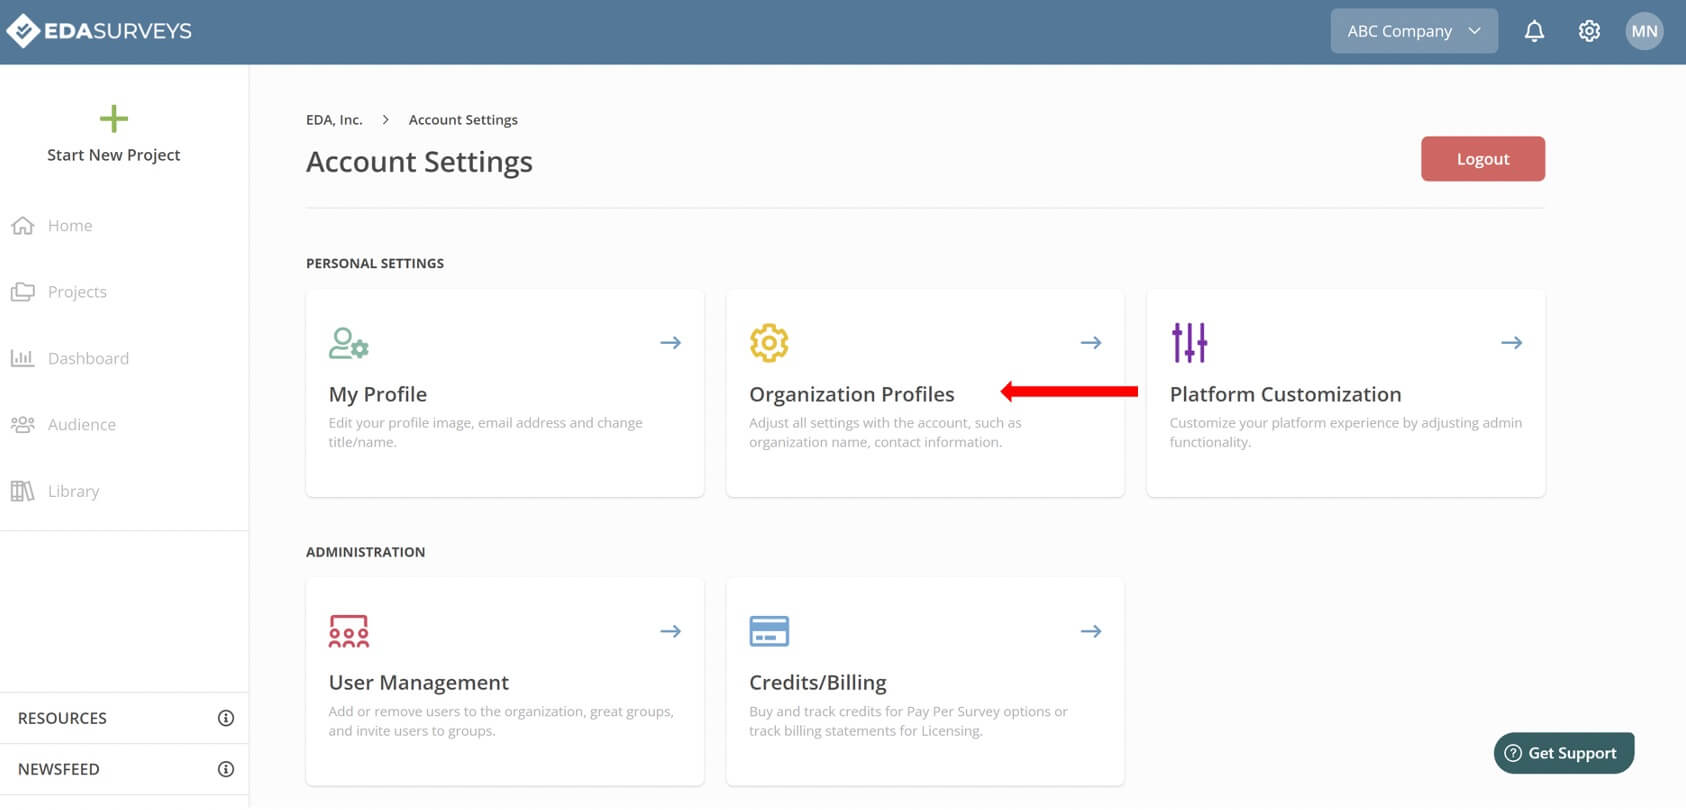Viewport: 1686px width, 810px height.
Task: Click the My Profile user-gear icon
Action: (349, 343)
